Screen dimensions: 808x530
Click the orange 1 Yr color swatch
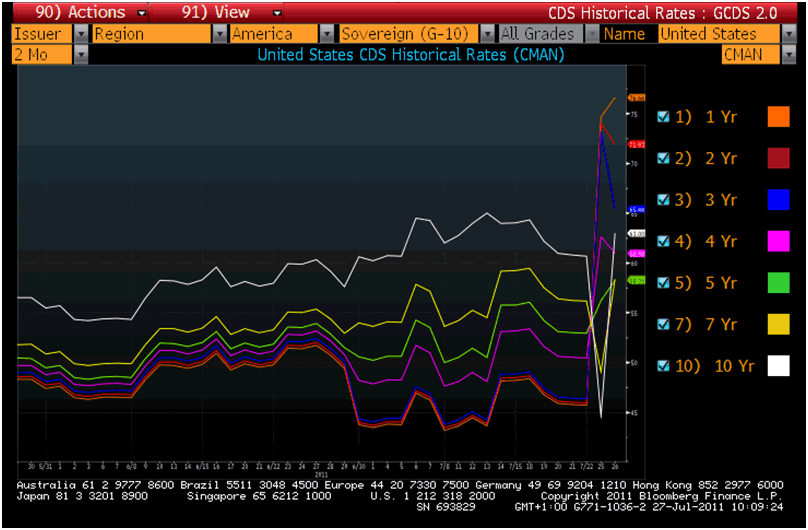click(779, 117)
